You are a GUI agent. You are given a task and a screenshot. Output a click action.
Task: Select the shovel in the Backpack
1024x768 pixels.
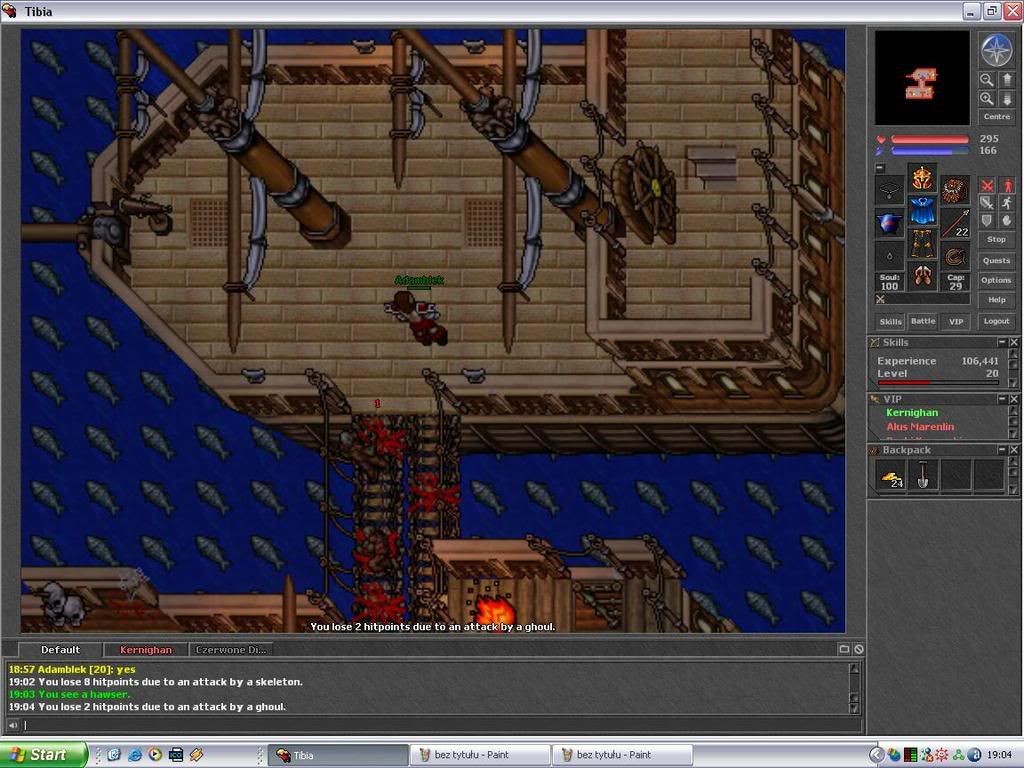(x=923, y=475)
